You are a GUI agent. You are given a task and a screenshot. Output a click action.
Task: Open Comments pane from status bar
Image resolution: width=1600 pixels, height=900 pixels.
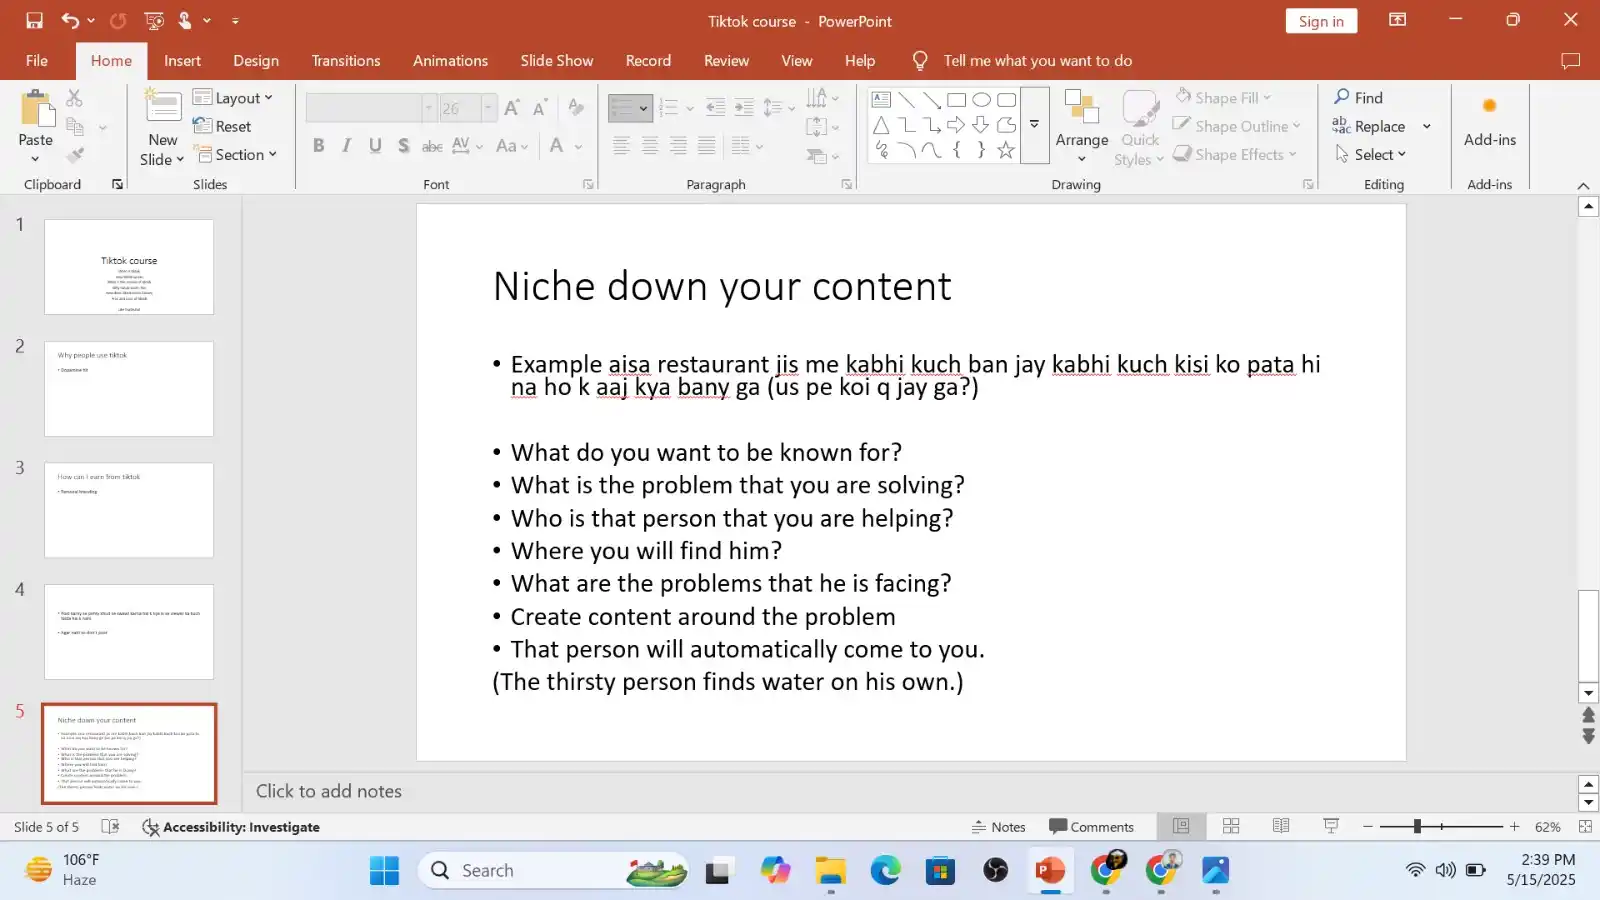coord(1091,827)
